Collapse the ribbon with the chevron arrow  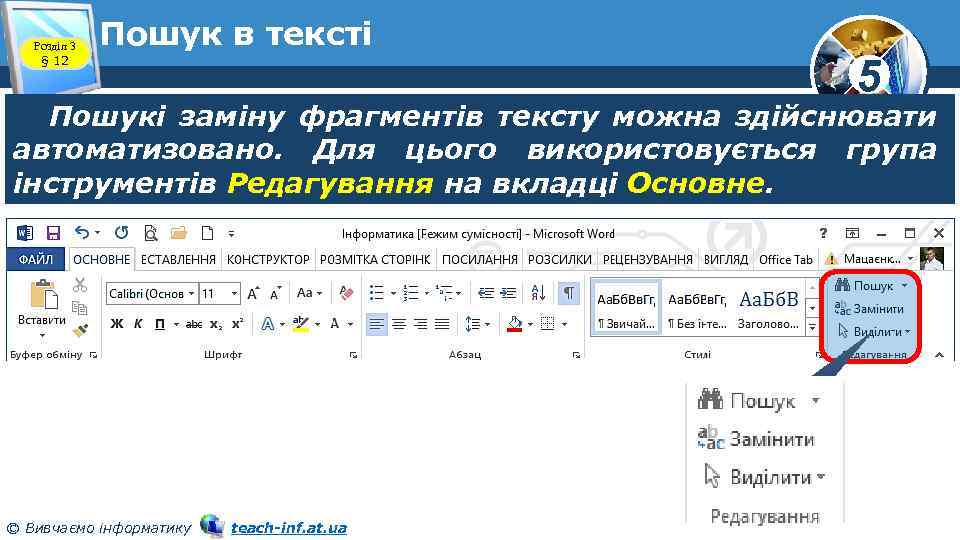(940, 354)
